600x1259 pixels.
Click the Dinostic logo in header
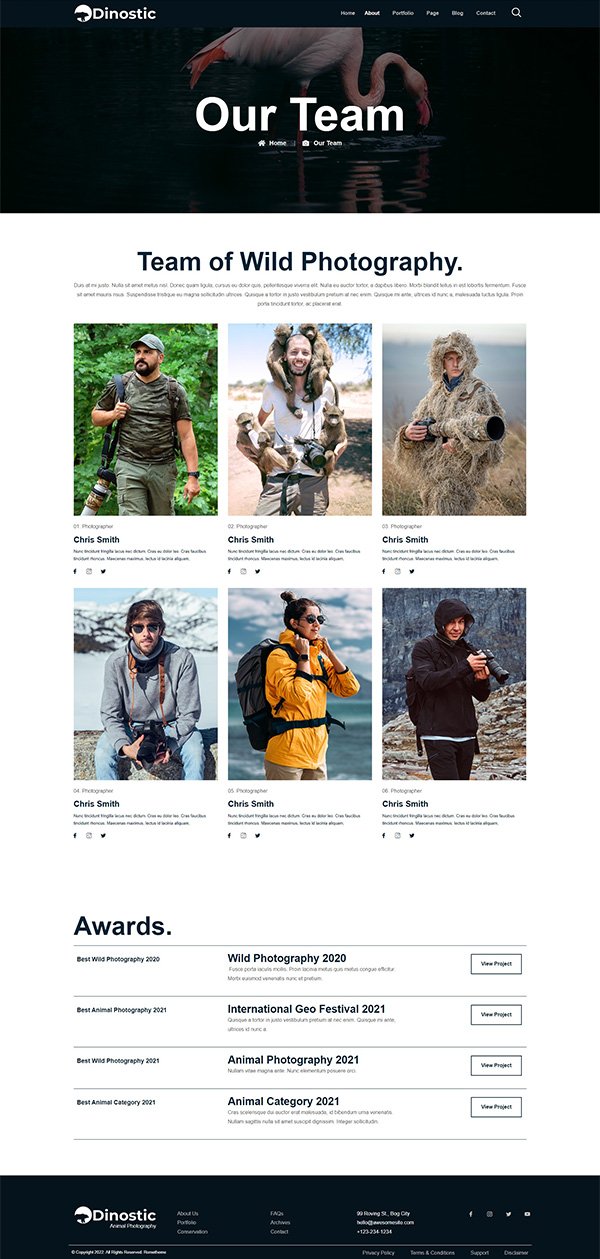point(115,13)
